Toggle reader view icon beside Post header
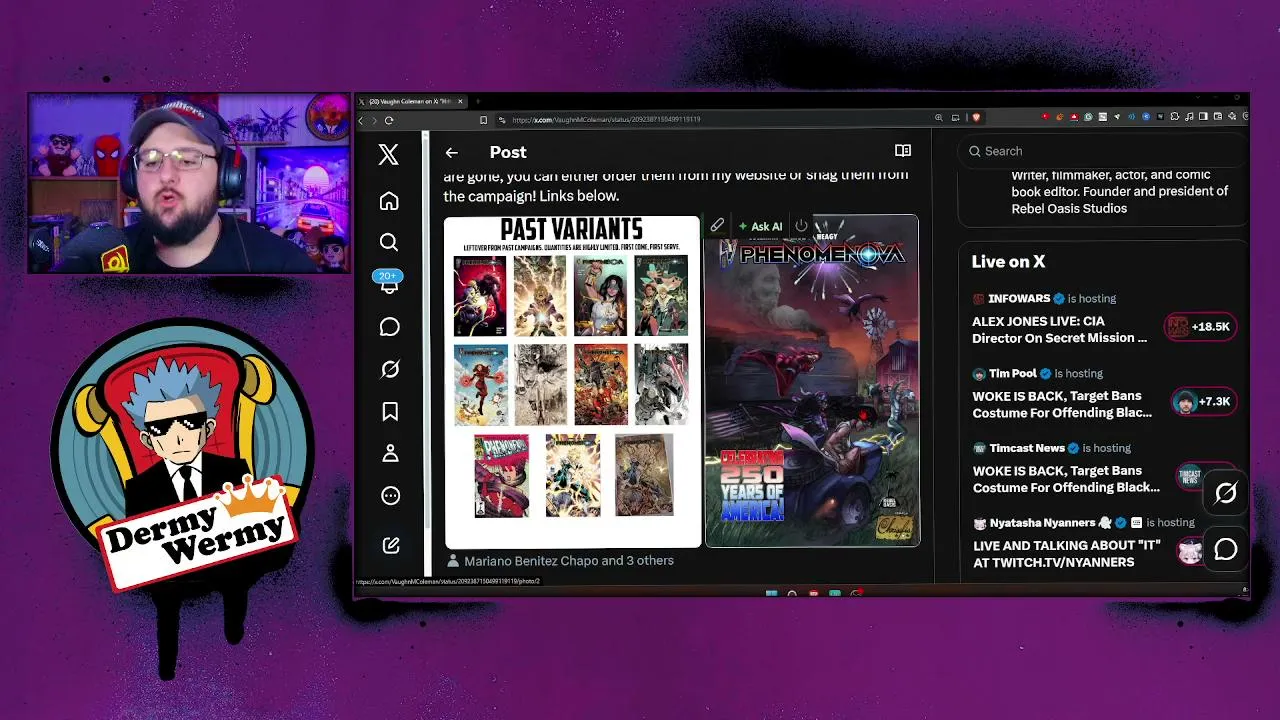 [903, 151]
